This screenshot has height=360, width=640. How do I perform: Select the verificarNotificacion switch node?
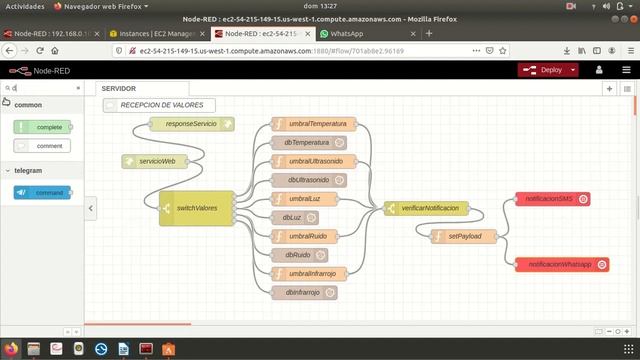[x=426, y=208]
